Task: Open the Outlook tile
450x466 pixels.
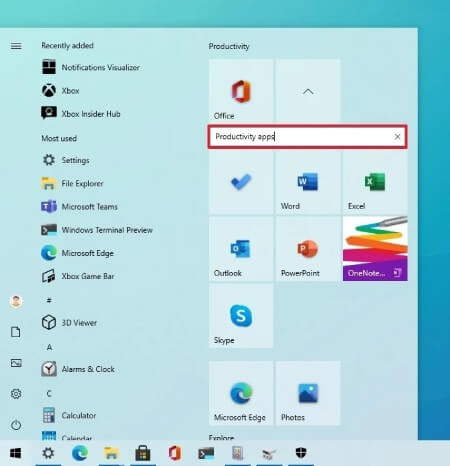Action: coord(241,249)
